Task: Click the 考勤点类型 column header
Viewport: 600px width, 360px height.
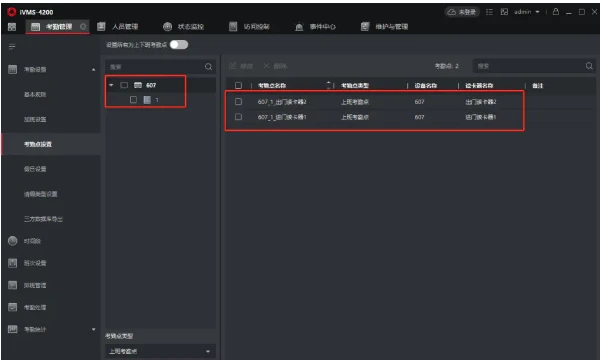Action: coord(355,86)
